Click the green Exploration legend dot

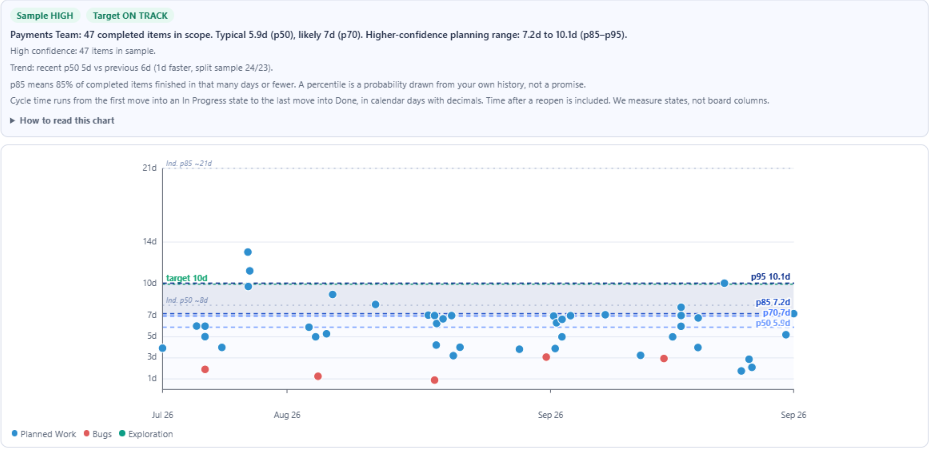[x=122, y=434]
